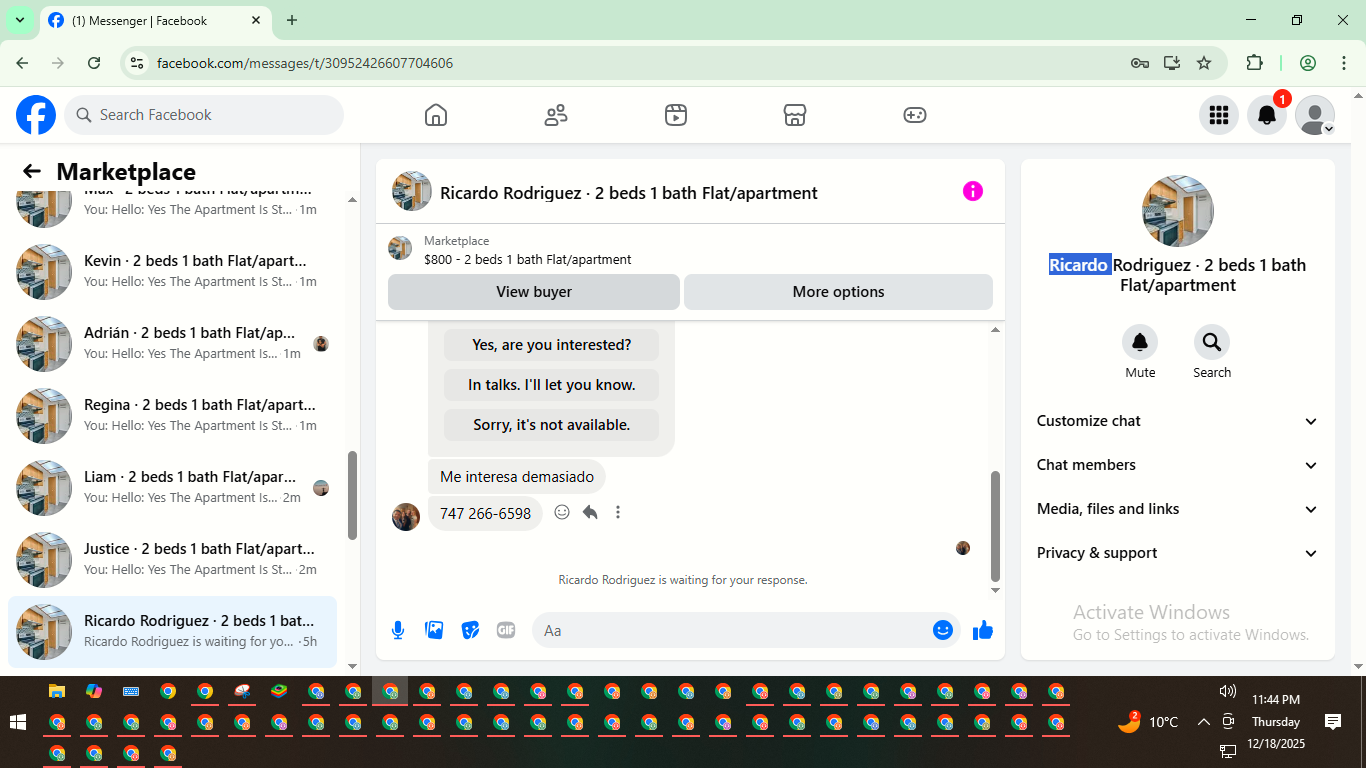Mute this conversation bell icon
This screenshot has width=1366, height=768.
click(1140, 342)
